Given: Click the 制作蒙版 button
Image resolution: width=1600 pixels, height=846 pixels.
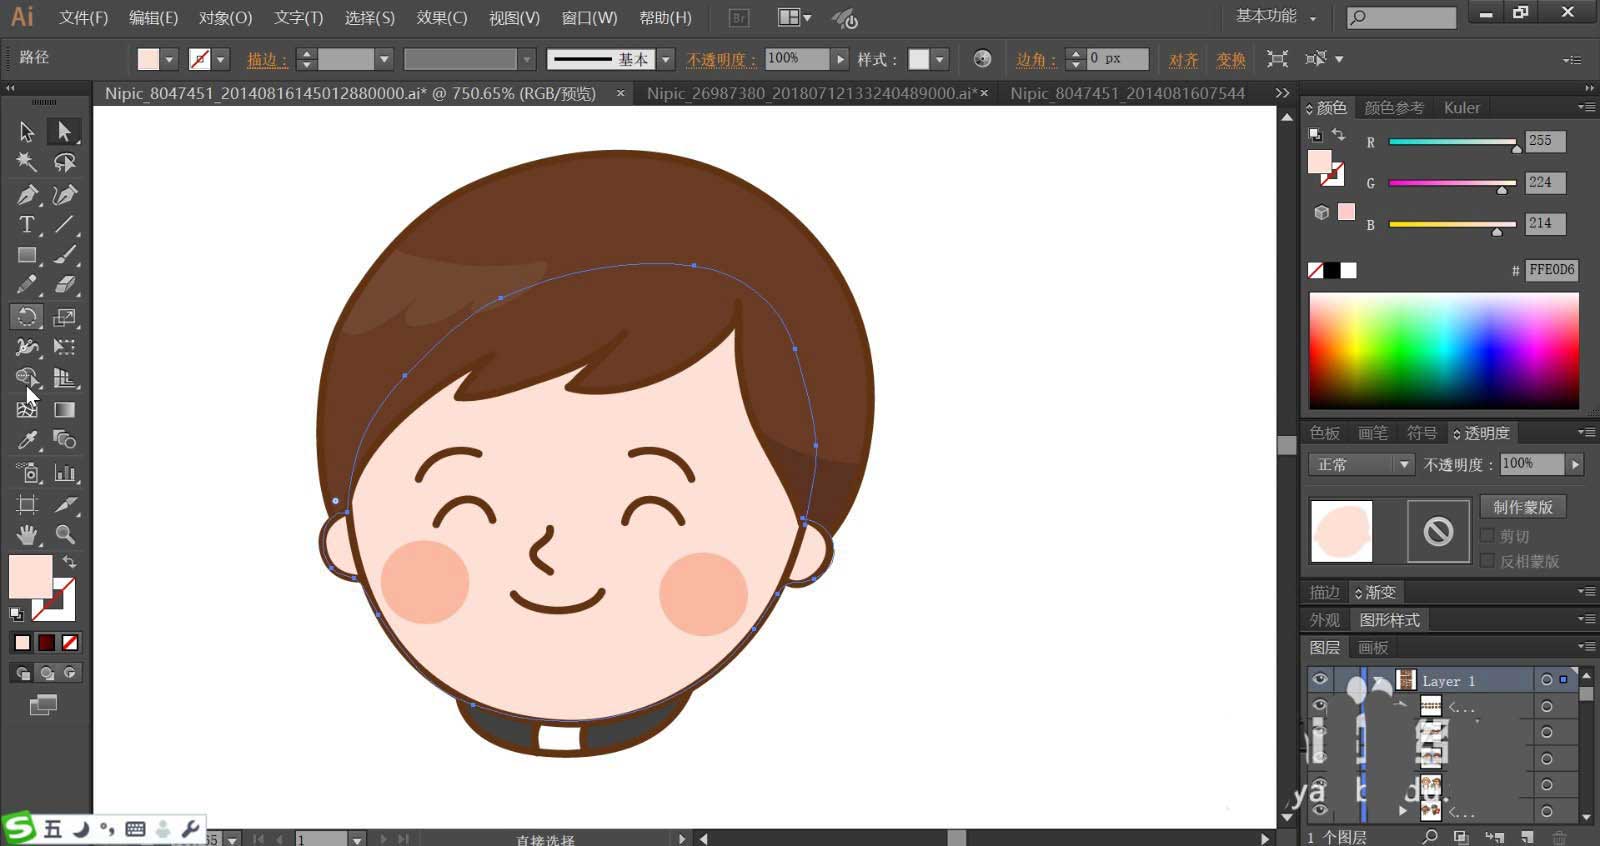Looking at the screenshot, I should (1522, 507).
